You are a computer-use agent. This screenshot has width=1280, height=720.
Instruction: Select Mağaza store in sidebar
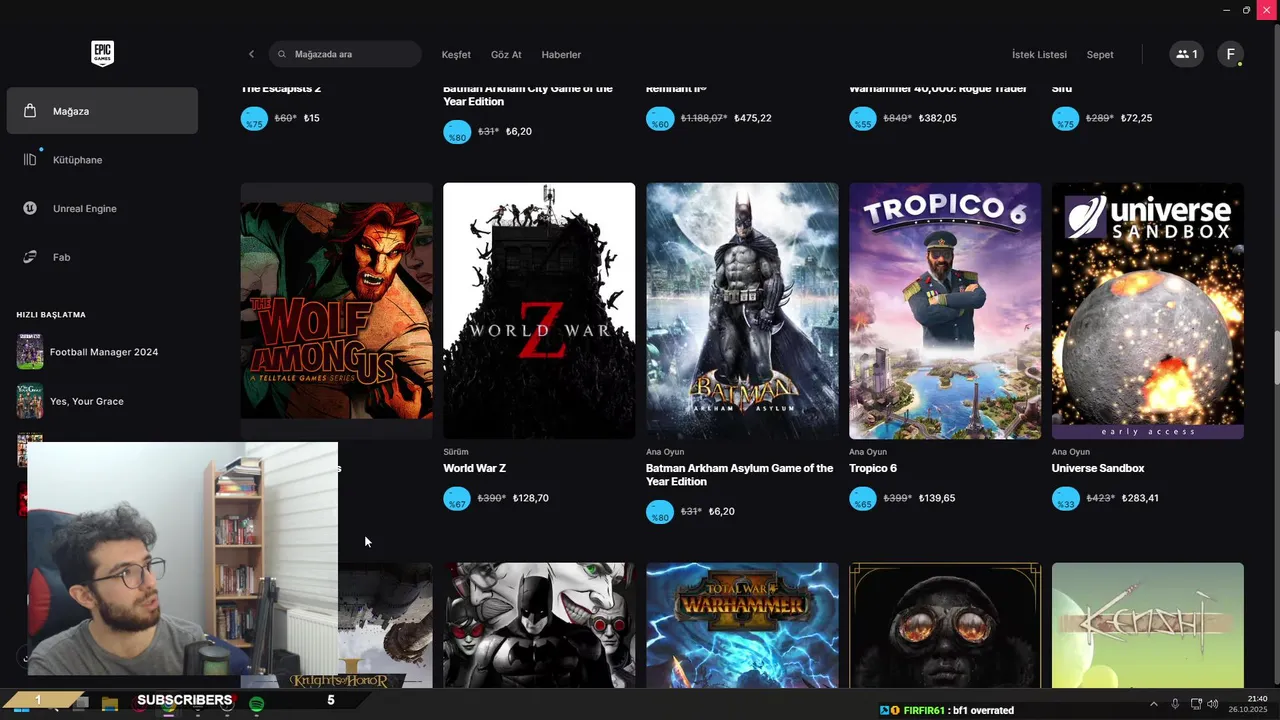[x=102, y=111]
